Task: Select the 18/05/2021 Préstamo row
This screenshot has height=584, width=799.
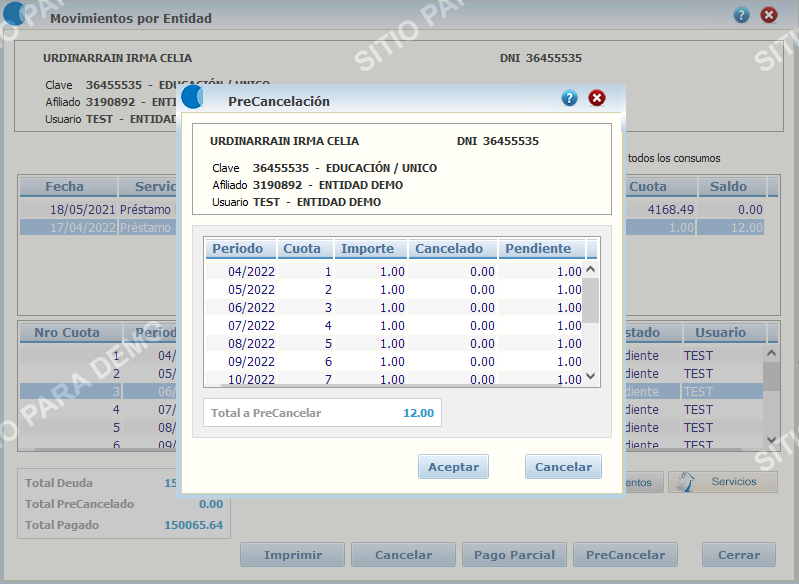Action: [98, 209]
